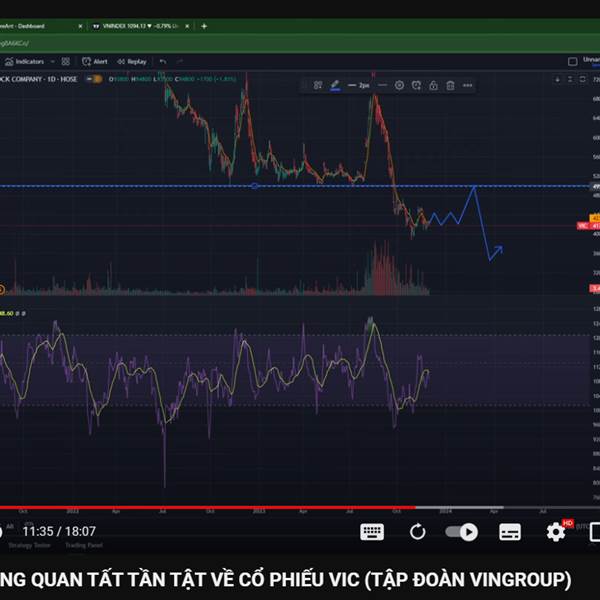Open YouTube keyboard shortcuts icon

[x=372, y=532]
